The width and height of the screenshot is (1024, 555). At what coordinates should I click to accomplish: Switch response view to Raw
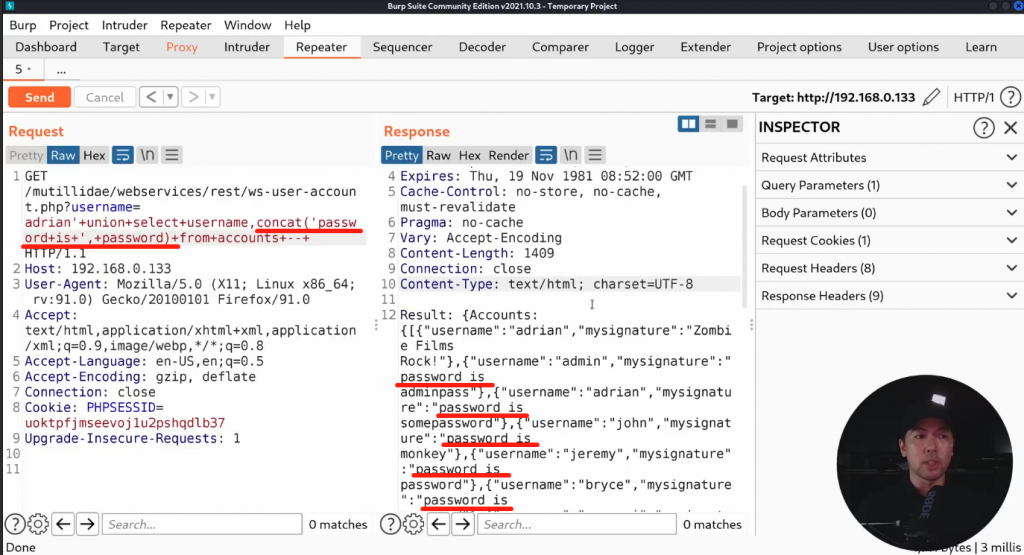[438, 155]
